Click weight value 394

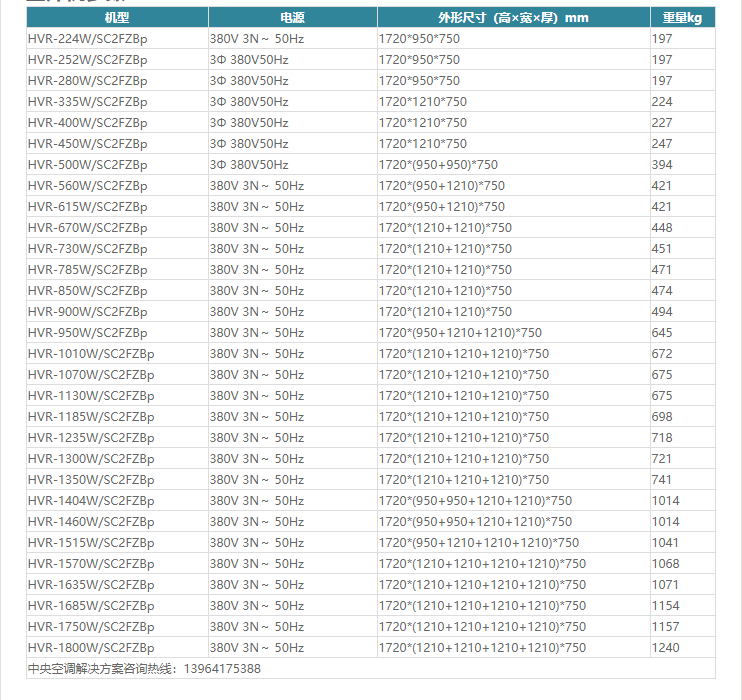tap(662, 165)
